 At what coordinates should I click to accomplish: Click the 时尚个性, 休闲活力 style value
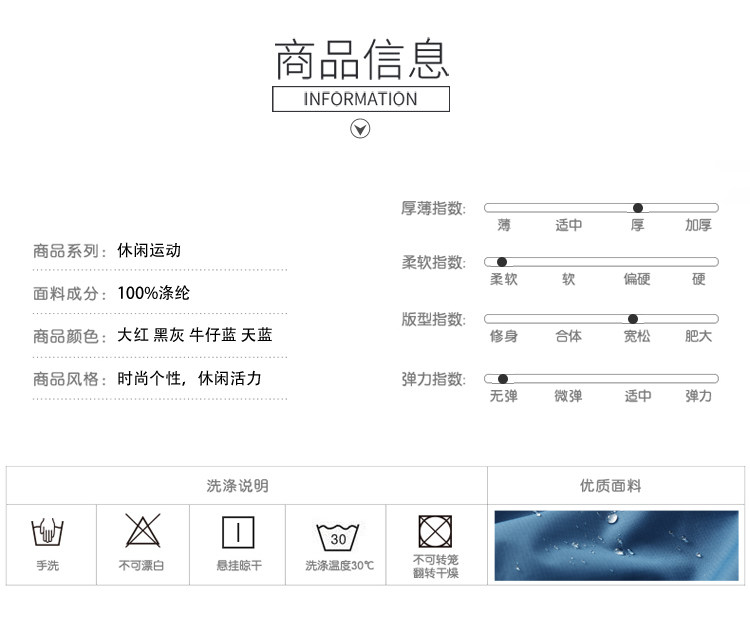[x=189, y=378]
